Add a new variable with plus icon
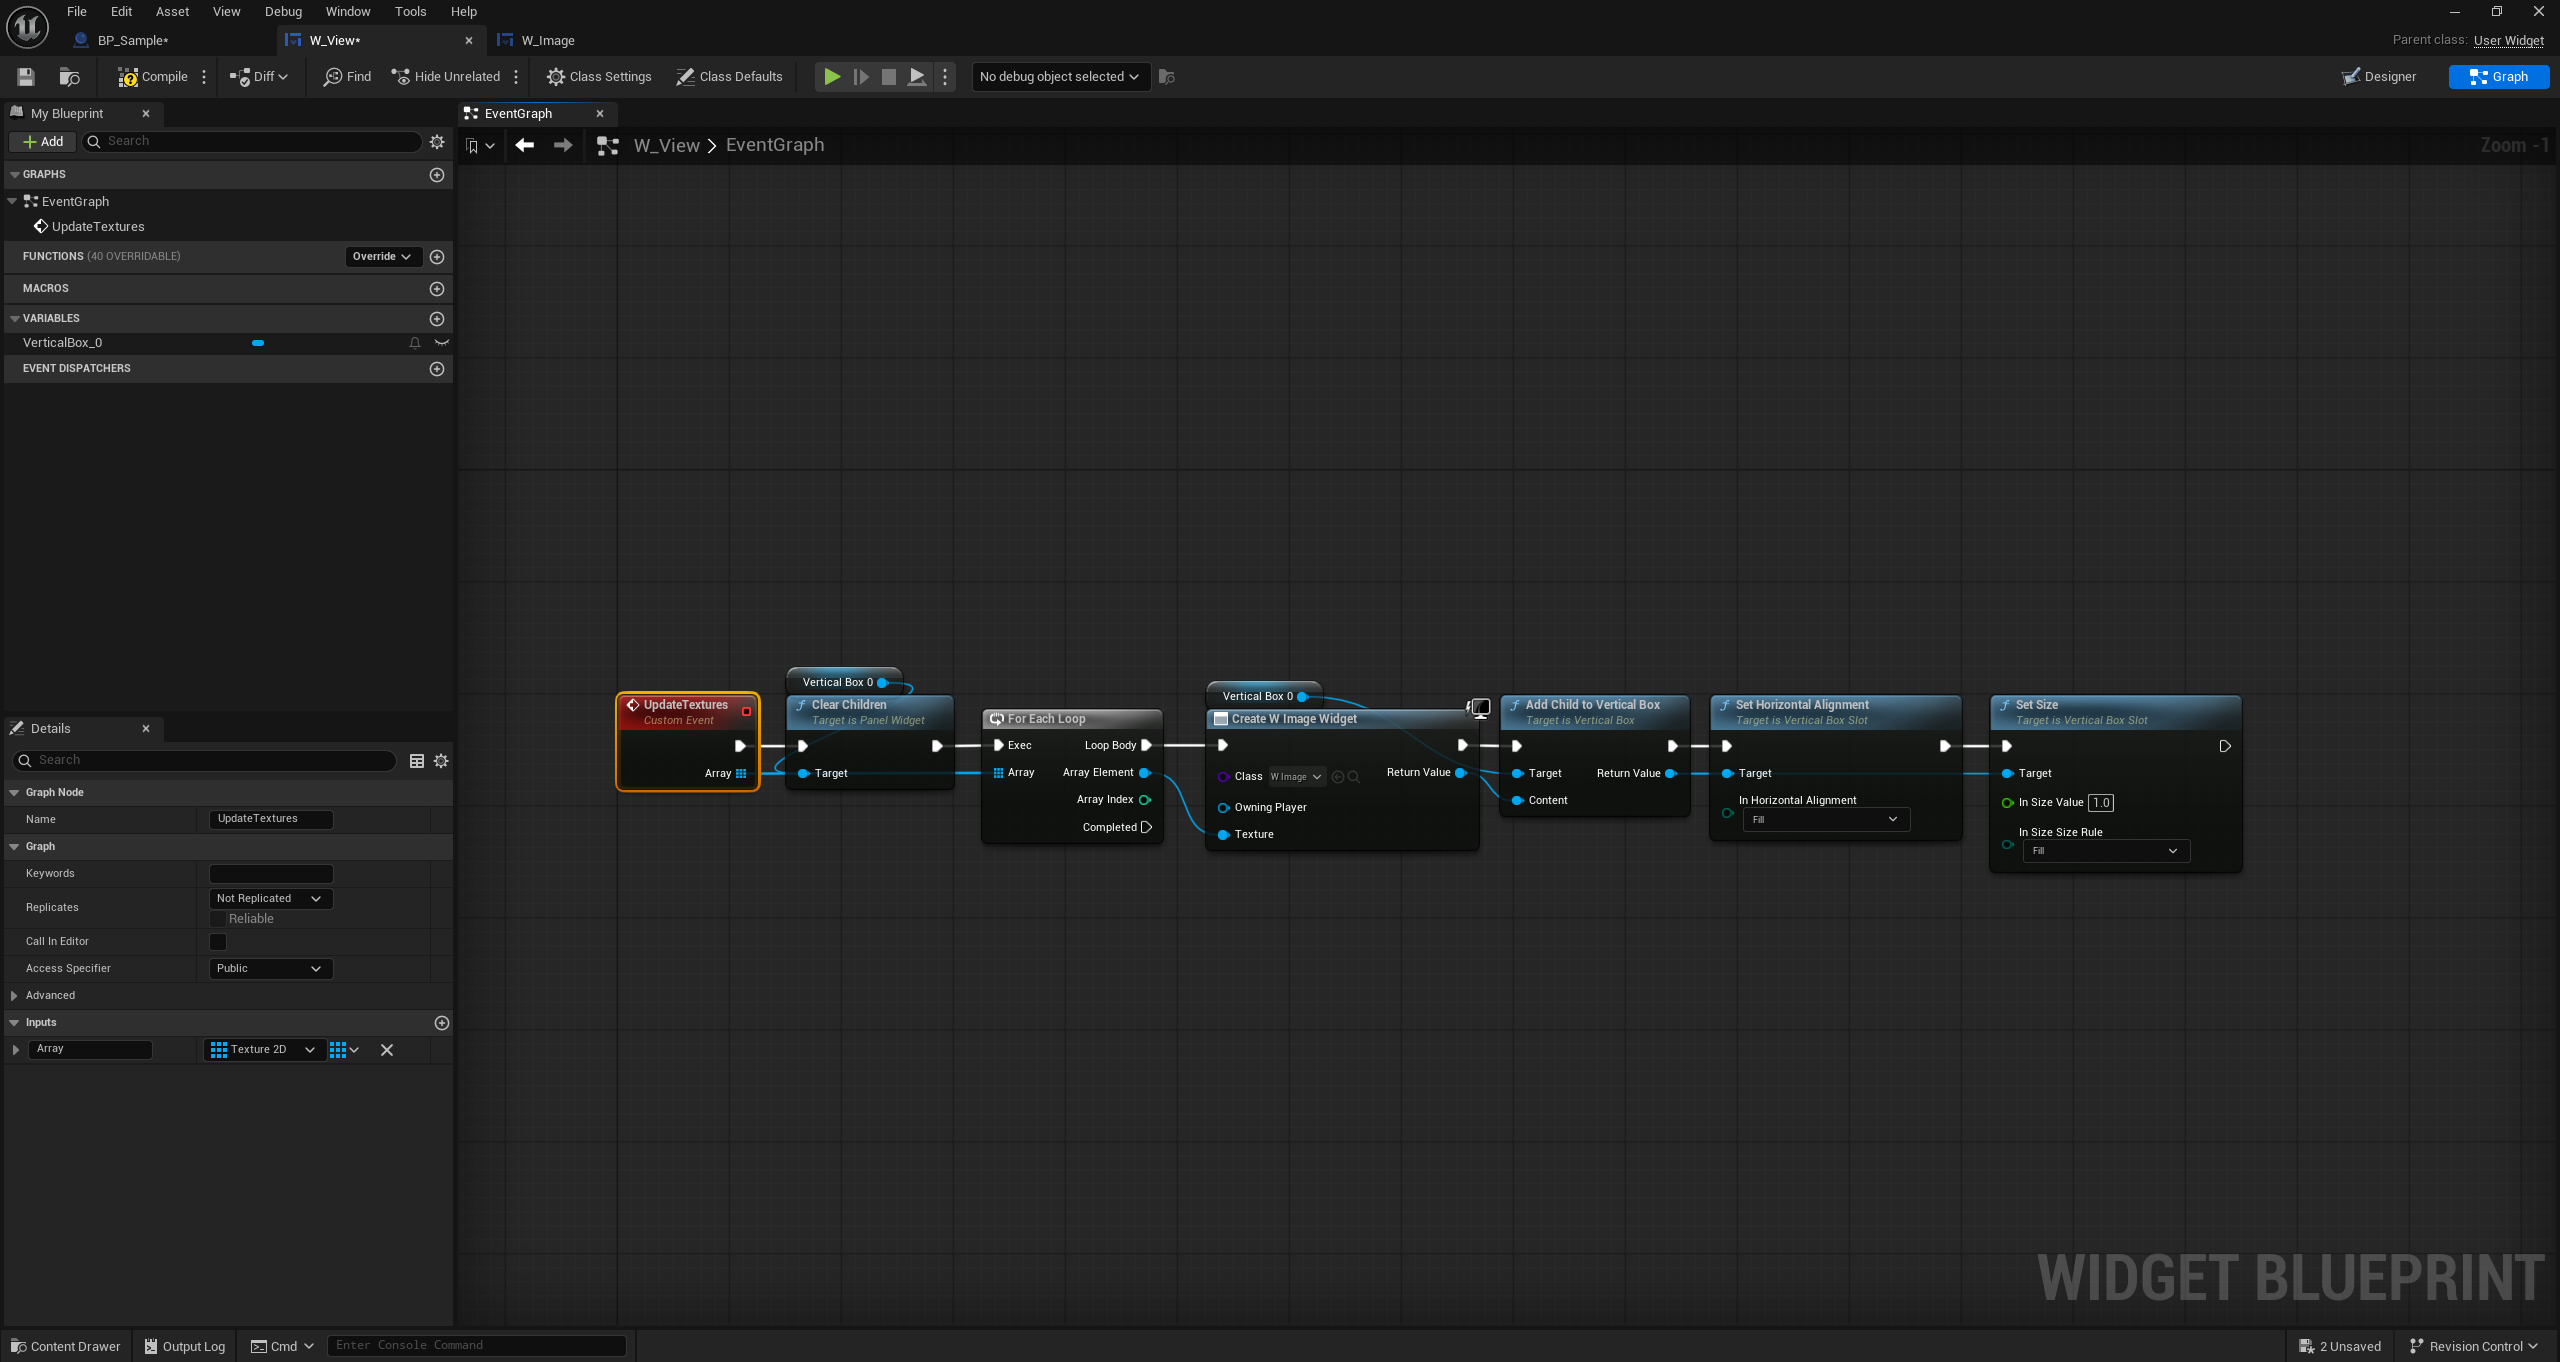The width and height of the screenshot is (2560, 1362). click(437, 319)
